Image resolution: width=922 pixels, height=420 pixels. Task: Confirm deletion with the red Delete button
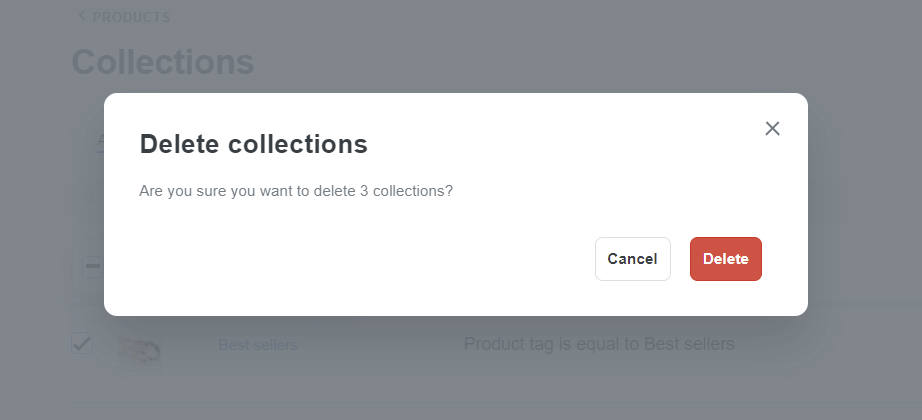[x=726, y=259]
